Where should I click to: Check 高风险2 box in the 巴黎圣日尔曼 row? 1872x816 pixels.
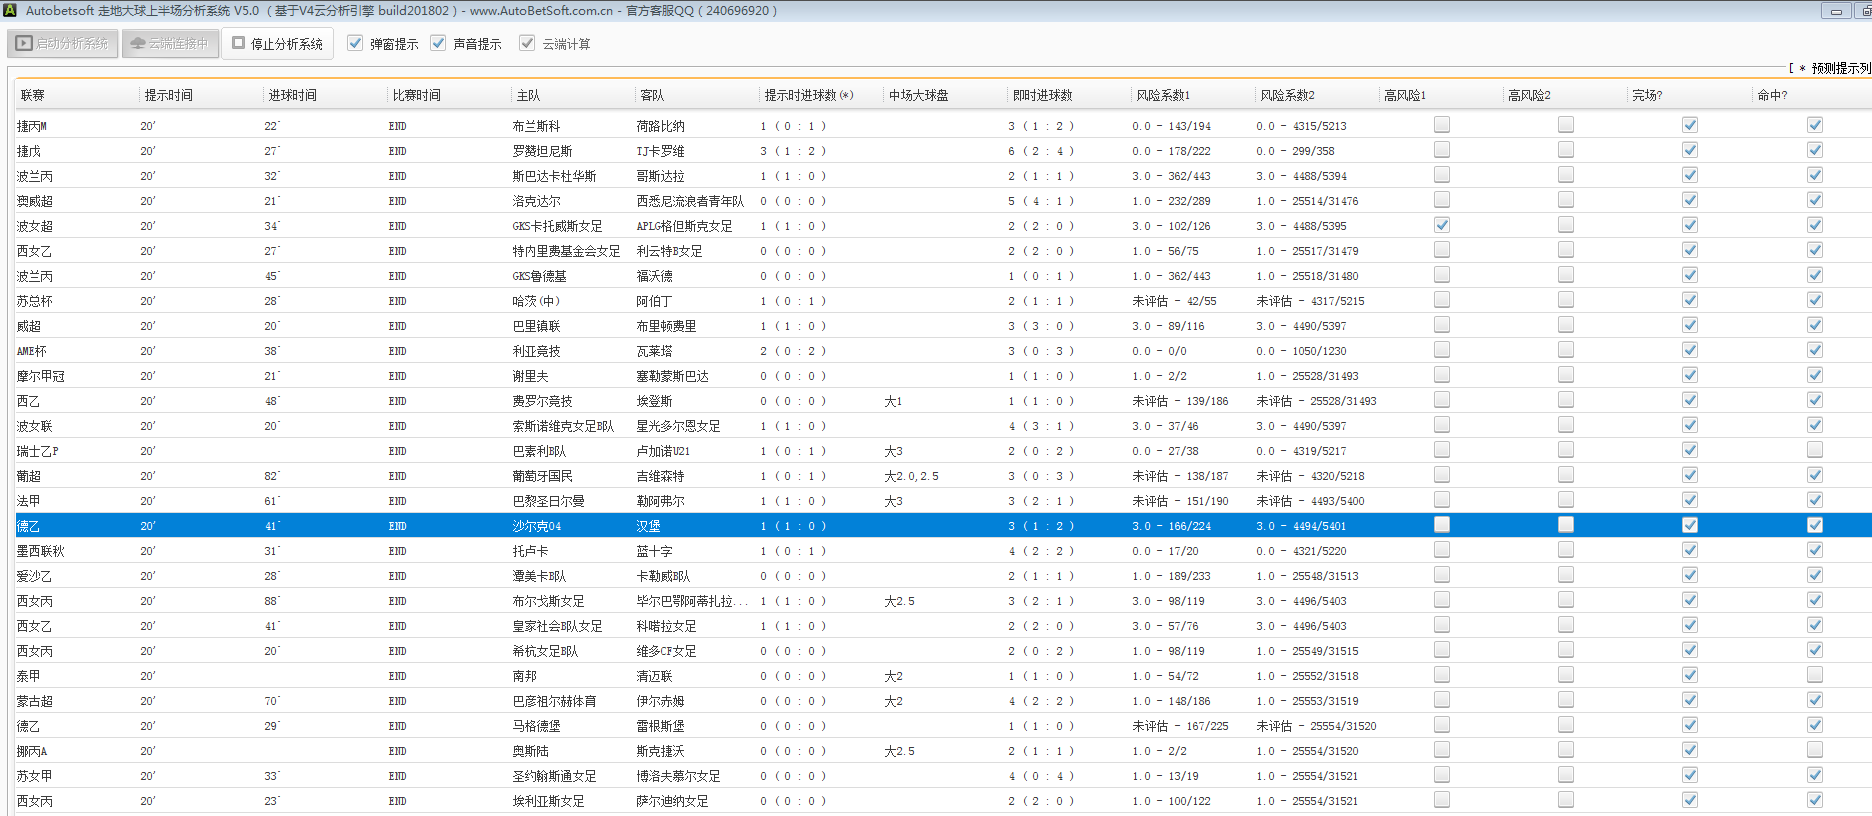pos(1565,500)
